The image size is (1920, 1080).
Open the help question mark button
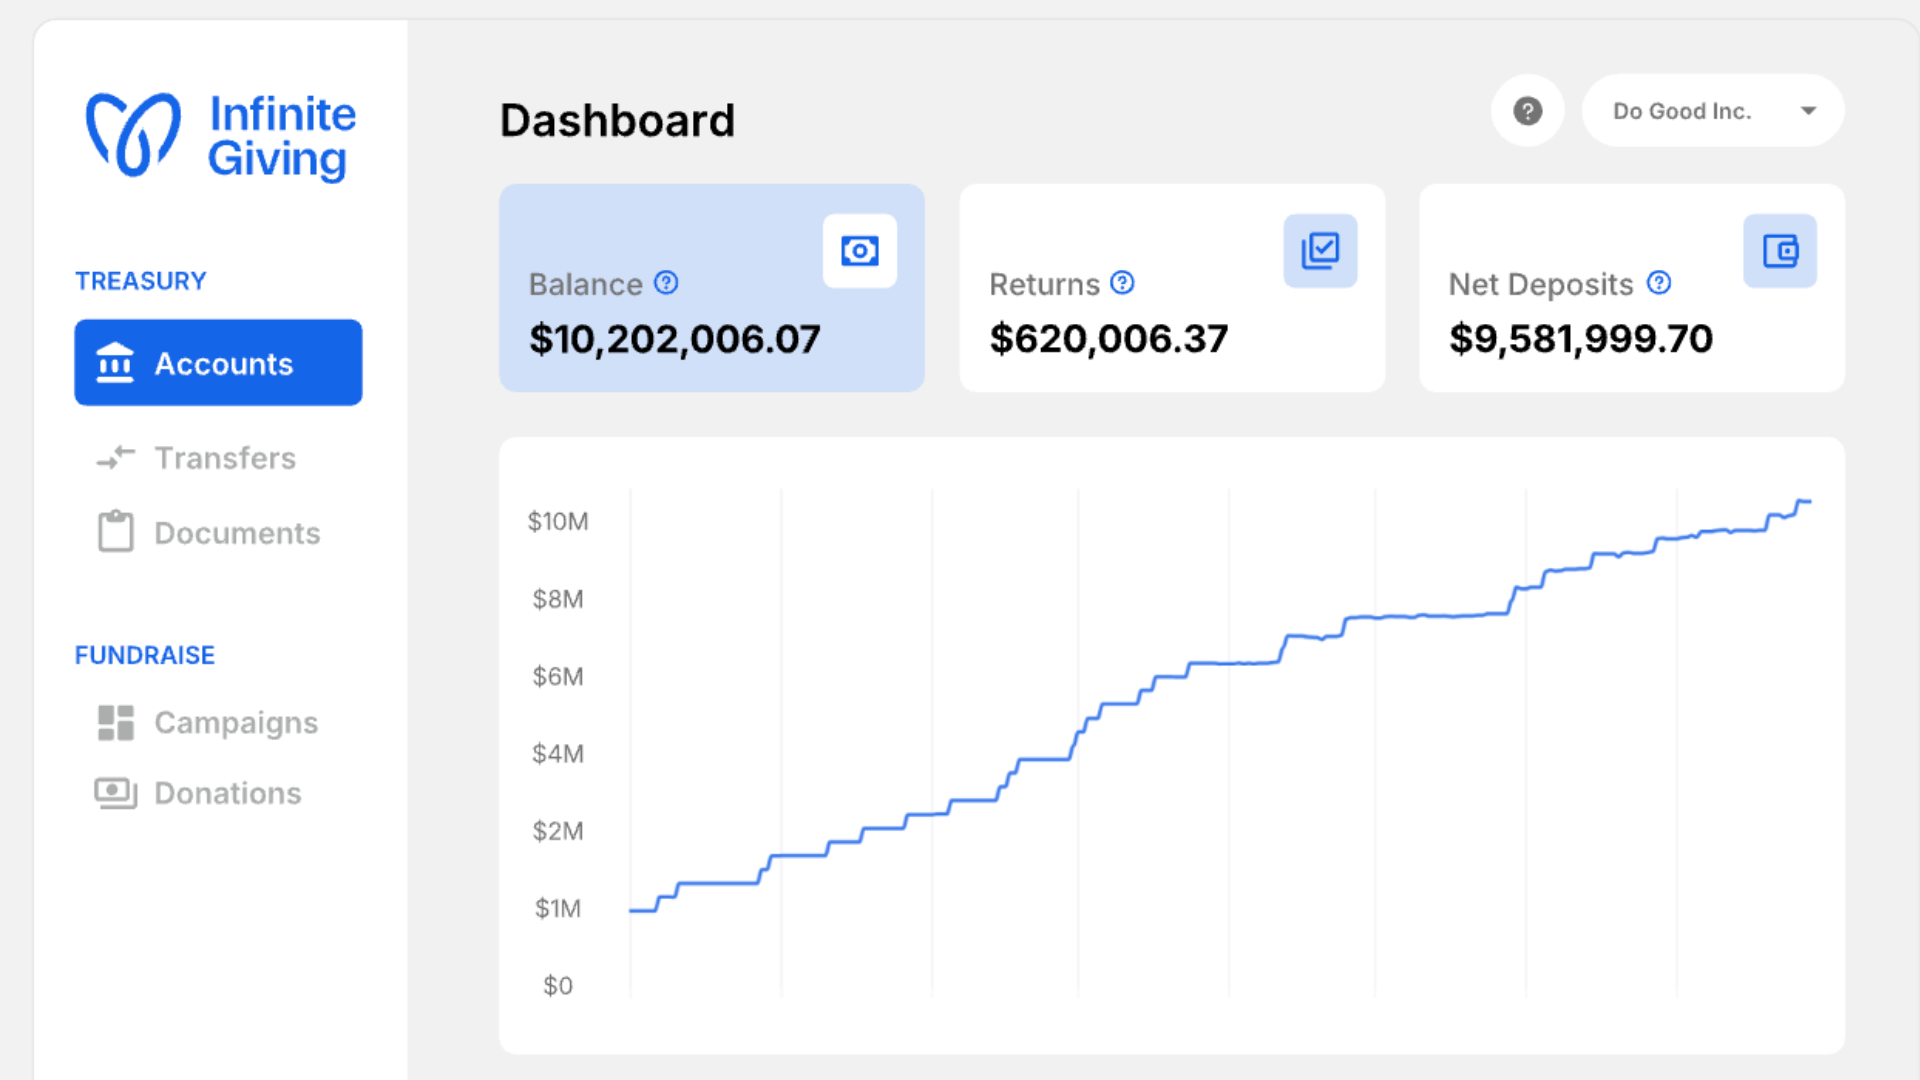1527,111
